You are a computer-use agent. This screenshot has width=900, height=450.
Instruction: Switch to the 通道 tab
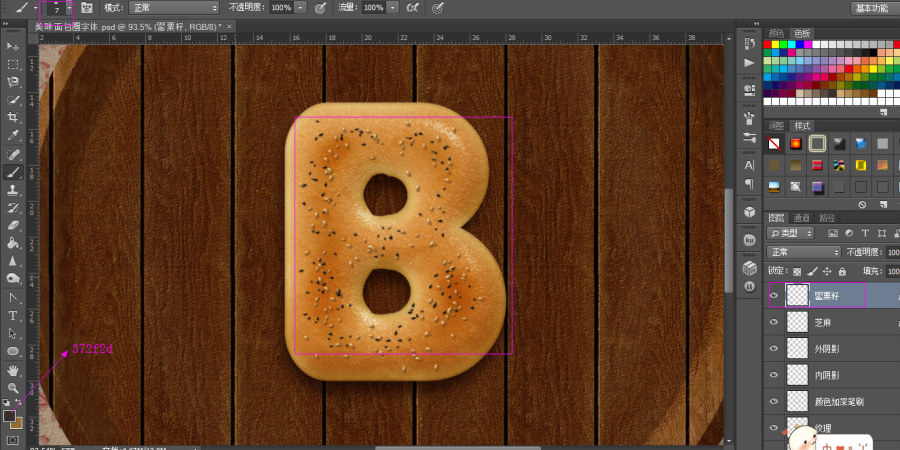[802, 218]
